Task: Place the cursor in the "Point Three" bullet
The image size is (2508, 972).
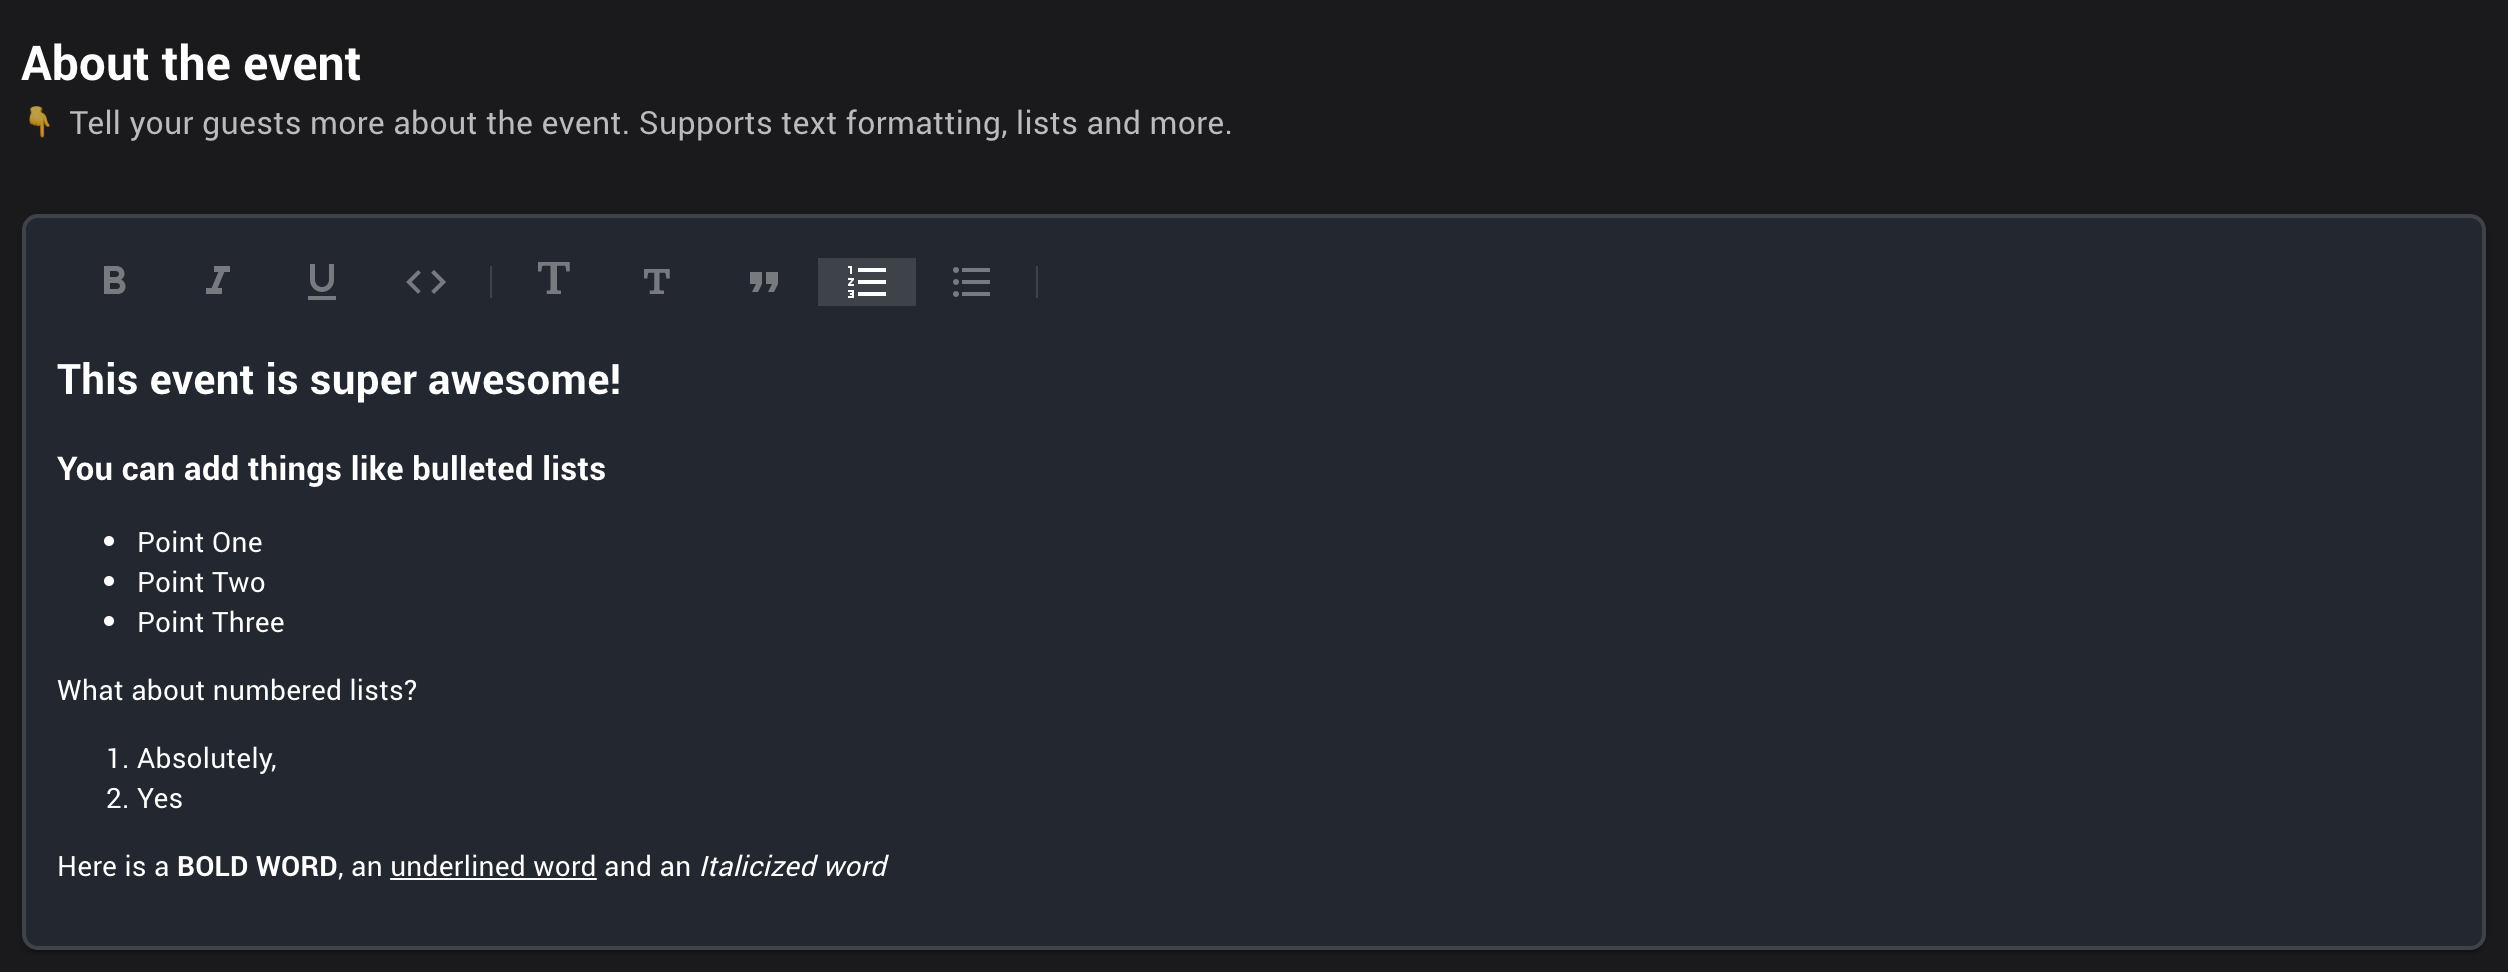Action: 211,622
